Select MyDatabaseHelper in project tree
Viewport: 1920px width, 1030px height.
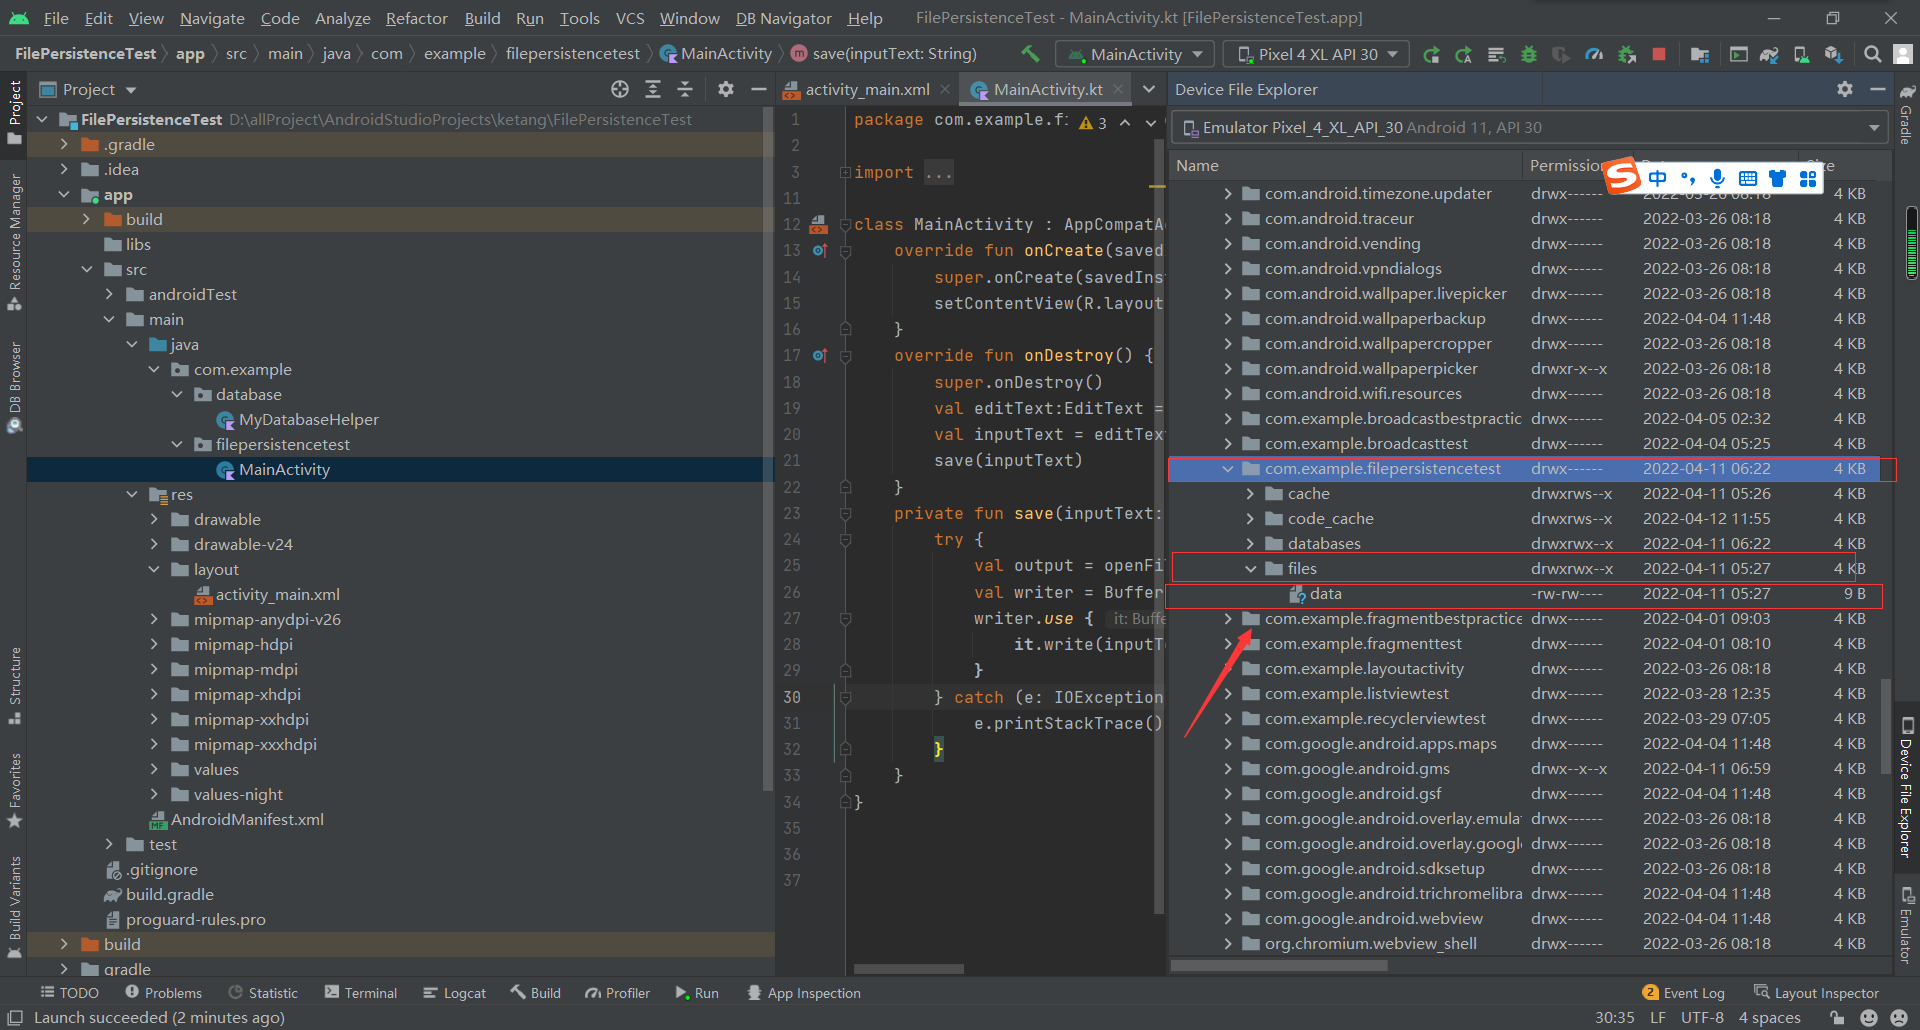tap(308, 419)
